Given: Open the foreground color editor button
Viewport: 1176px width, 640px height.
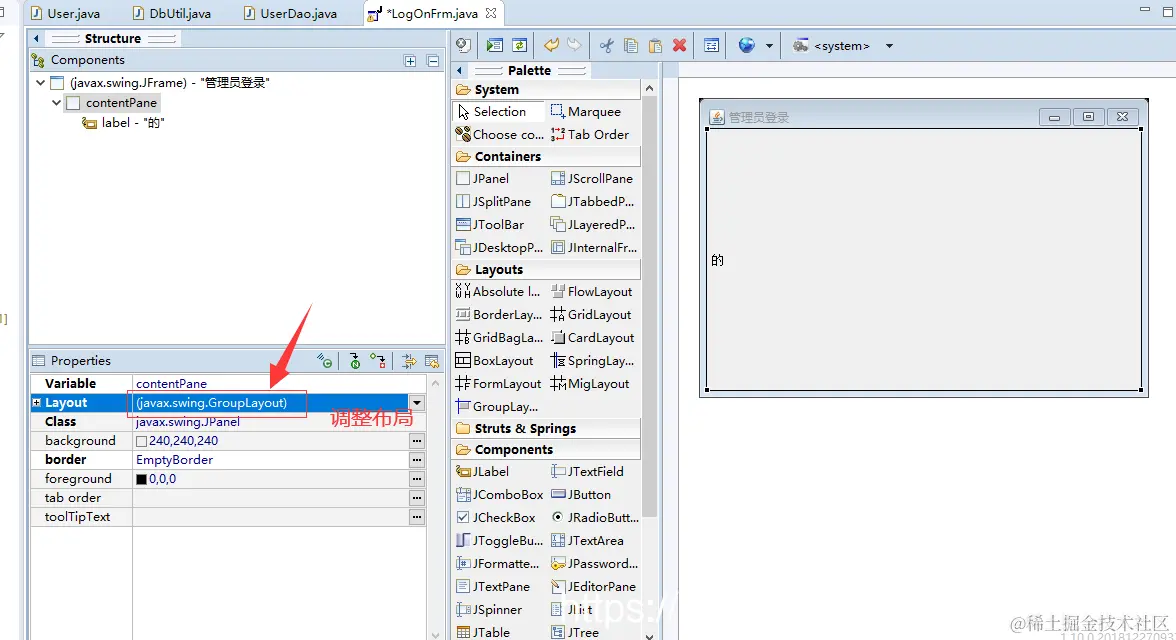Looking at the screenshot, I should point(417,479).
